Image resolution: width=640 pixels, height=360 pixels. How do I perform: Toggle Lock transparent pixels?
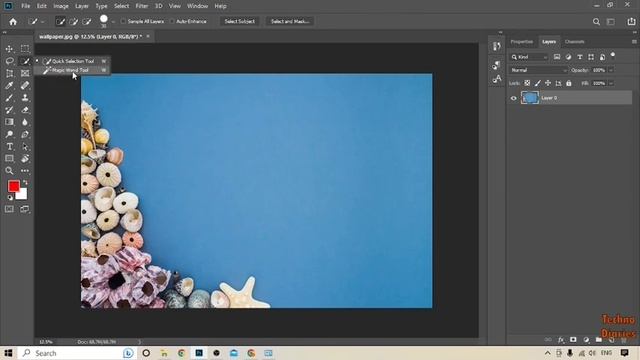pyautogui.click(x=527, y=83)
